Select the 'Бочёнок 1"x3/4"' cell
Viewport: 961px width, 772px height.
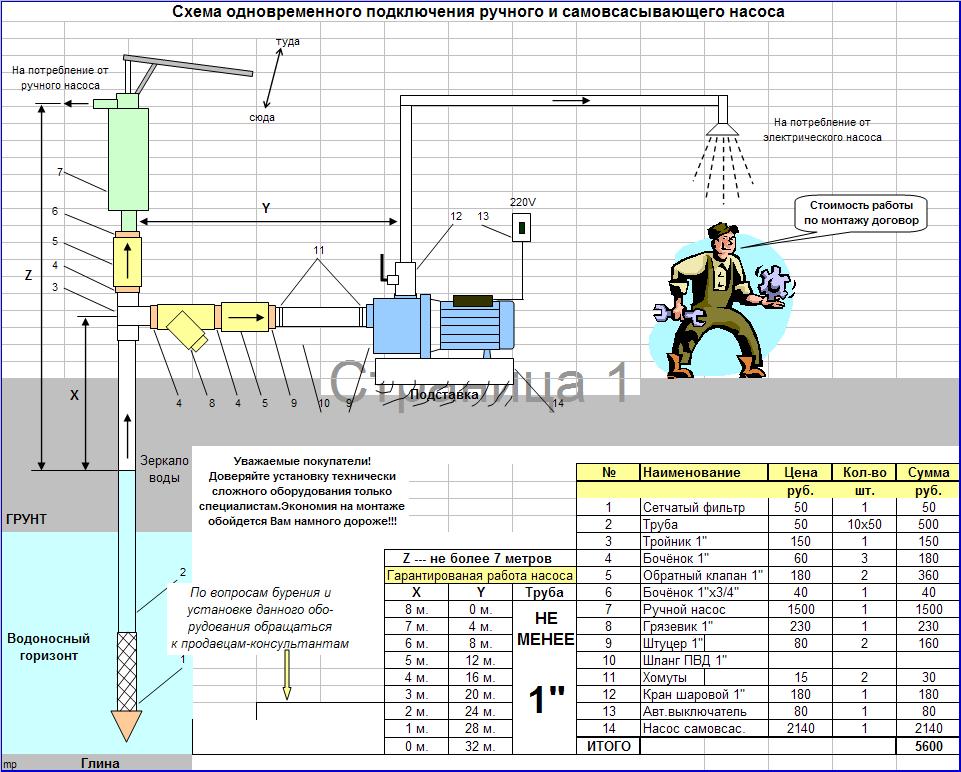click(704, 592)
